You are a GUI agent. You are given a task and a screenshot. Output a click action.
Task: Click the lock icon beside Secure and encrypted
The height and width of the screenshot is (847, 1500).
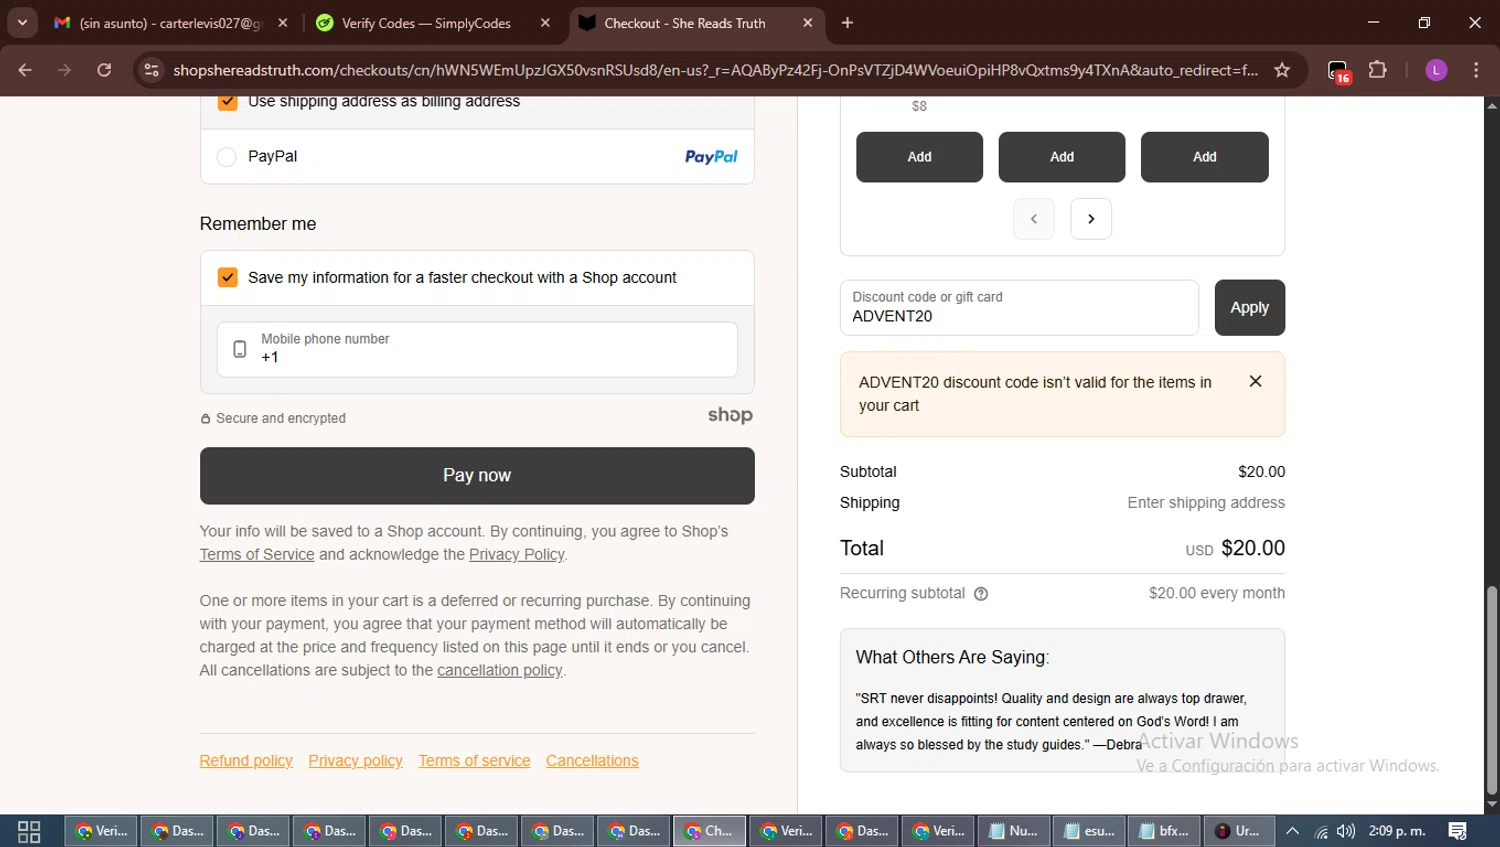[x=205, y=419]
